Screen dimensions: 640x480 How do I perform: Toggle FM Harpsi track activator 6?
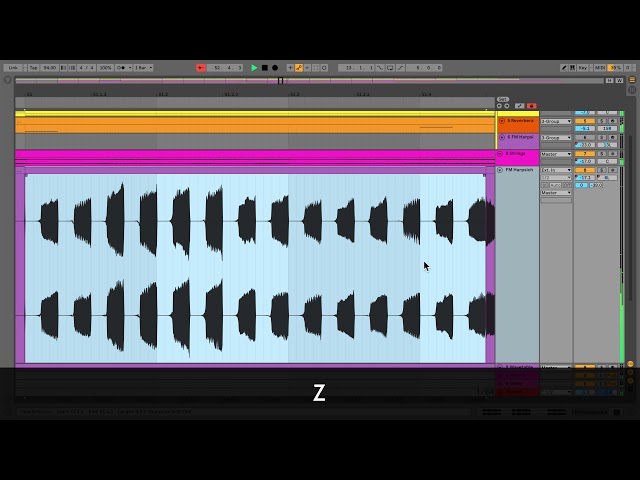pyautogui.click(x=584, y=138)
